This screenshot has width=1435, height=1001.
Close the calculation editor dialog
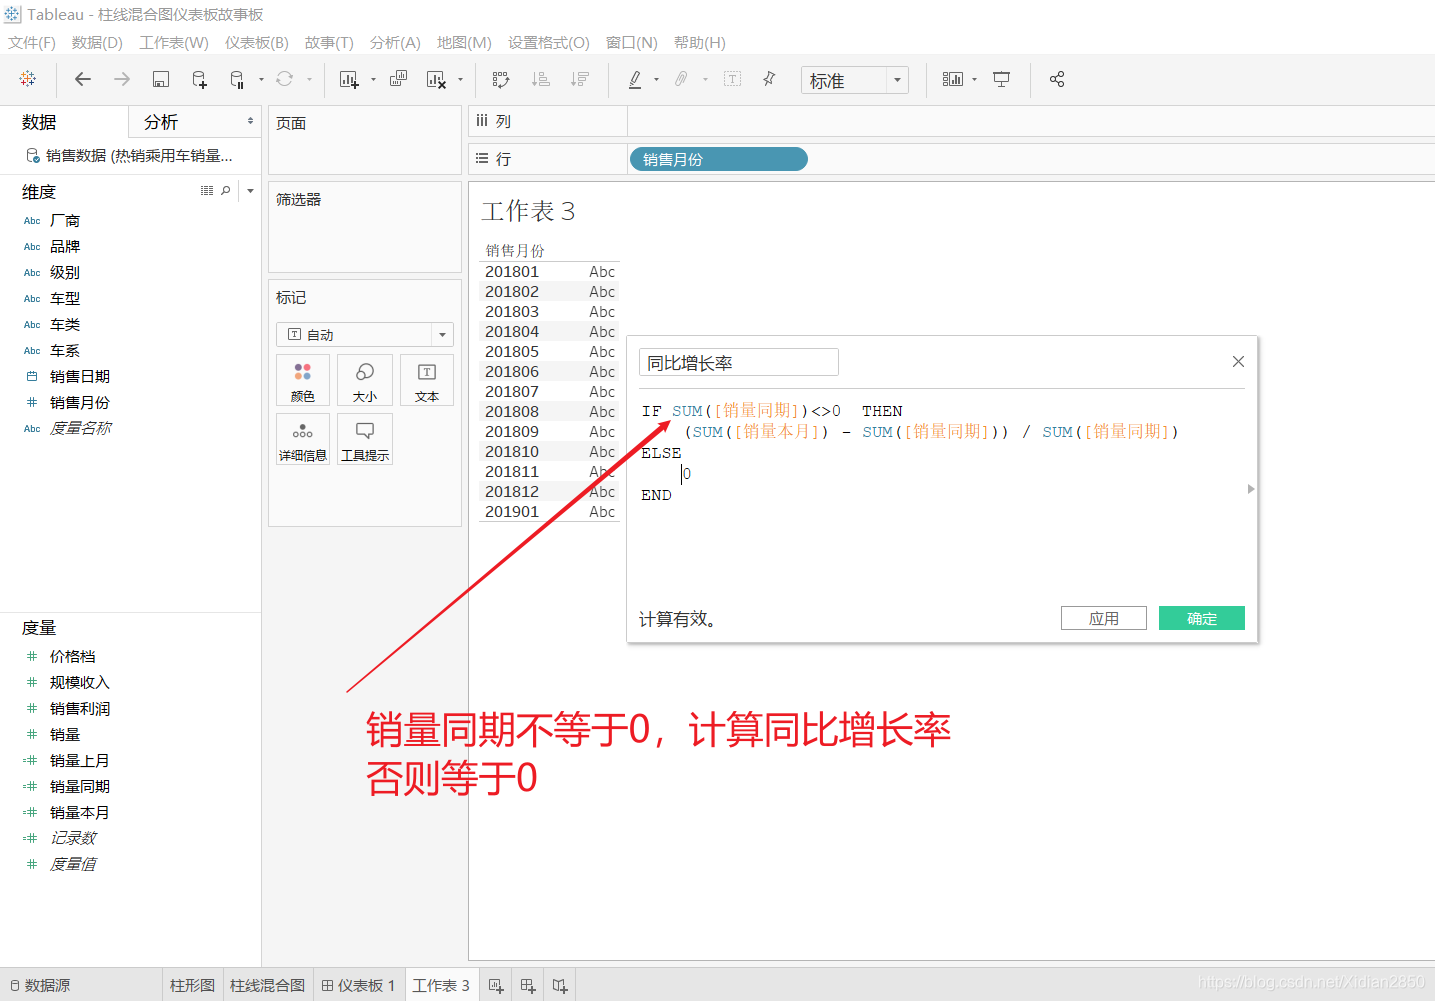[1238, 361]
